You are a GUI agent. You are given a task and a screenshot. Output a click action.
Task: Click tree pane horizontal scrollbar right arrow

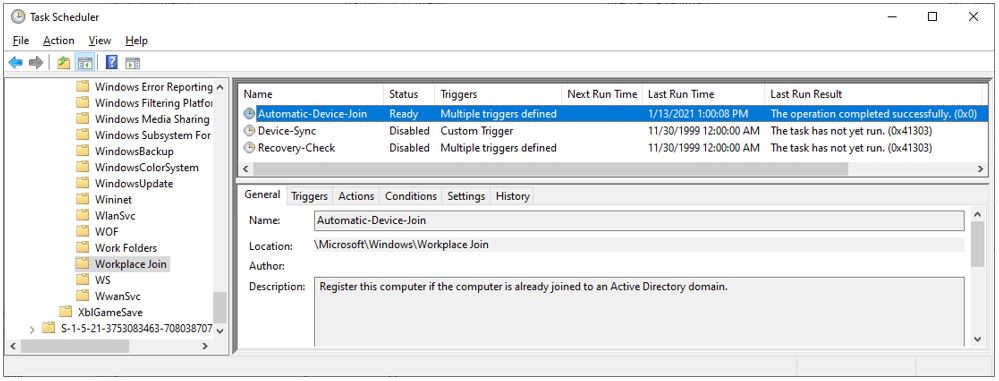tap(205, 346)
